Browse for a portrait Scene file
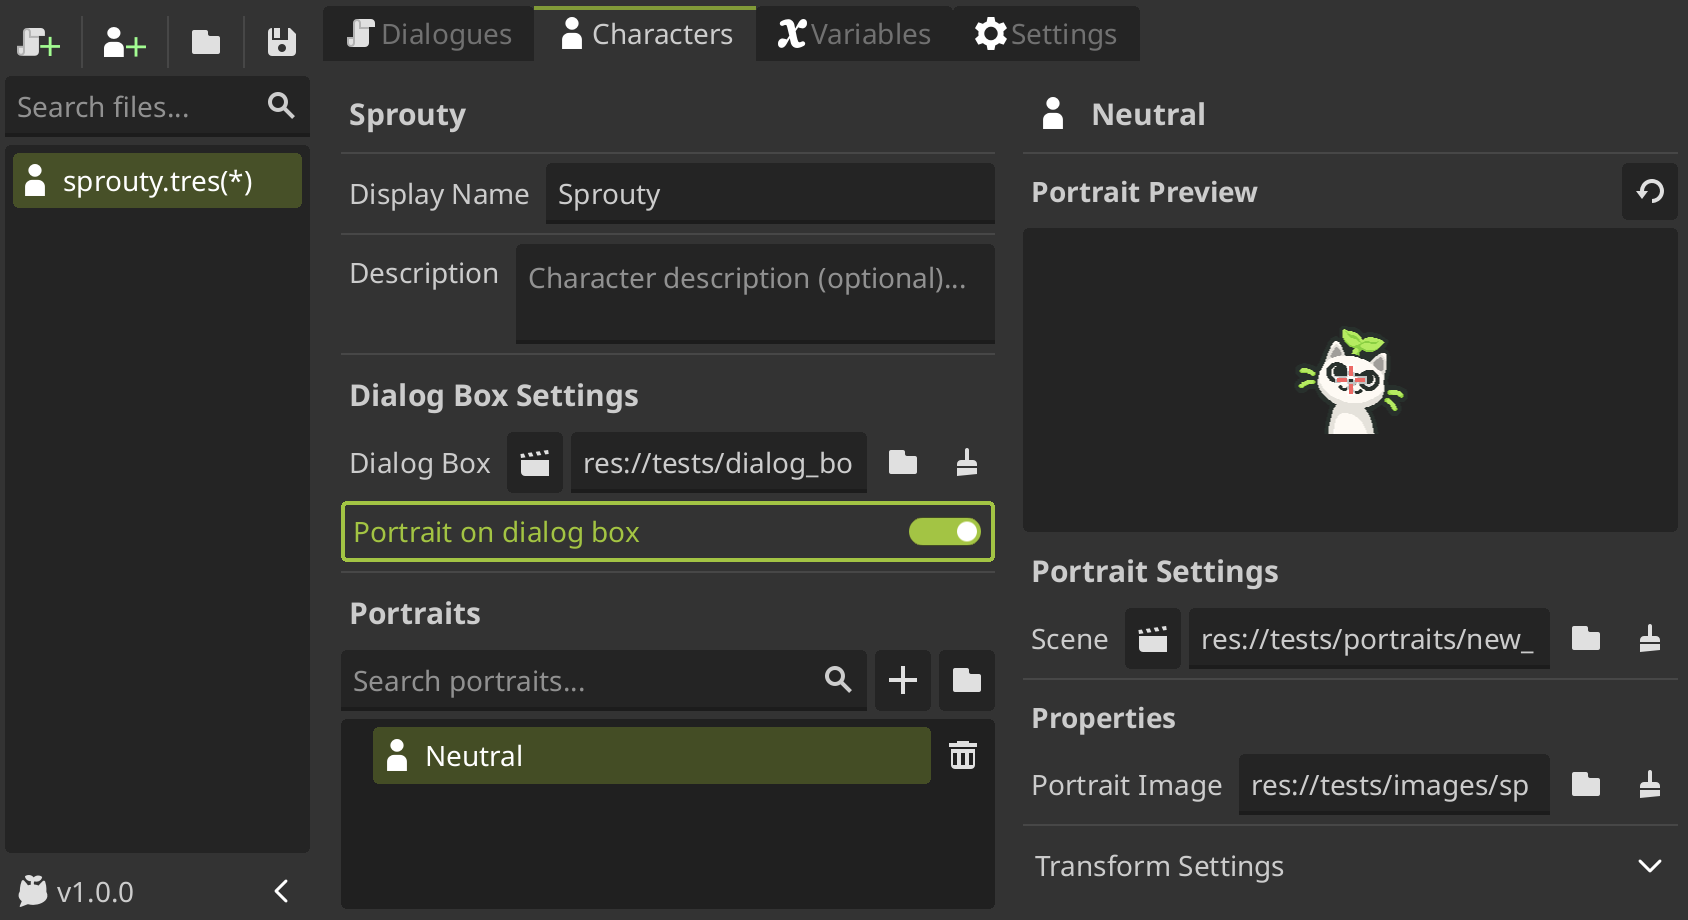The width and height of the screenshot is (1688, 920). tap(1585, 638)
